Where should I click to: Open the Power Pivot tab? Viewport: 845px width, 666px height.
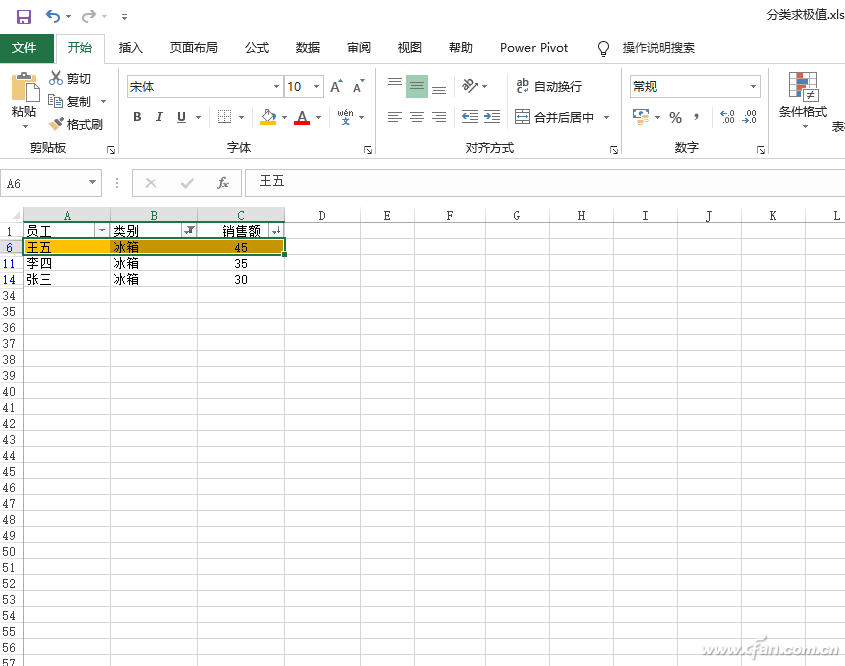click(533, 47)
